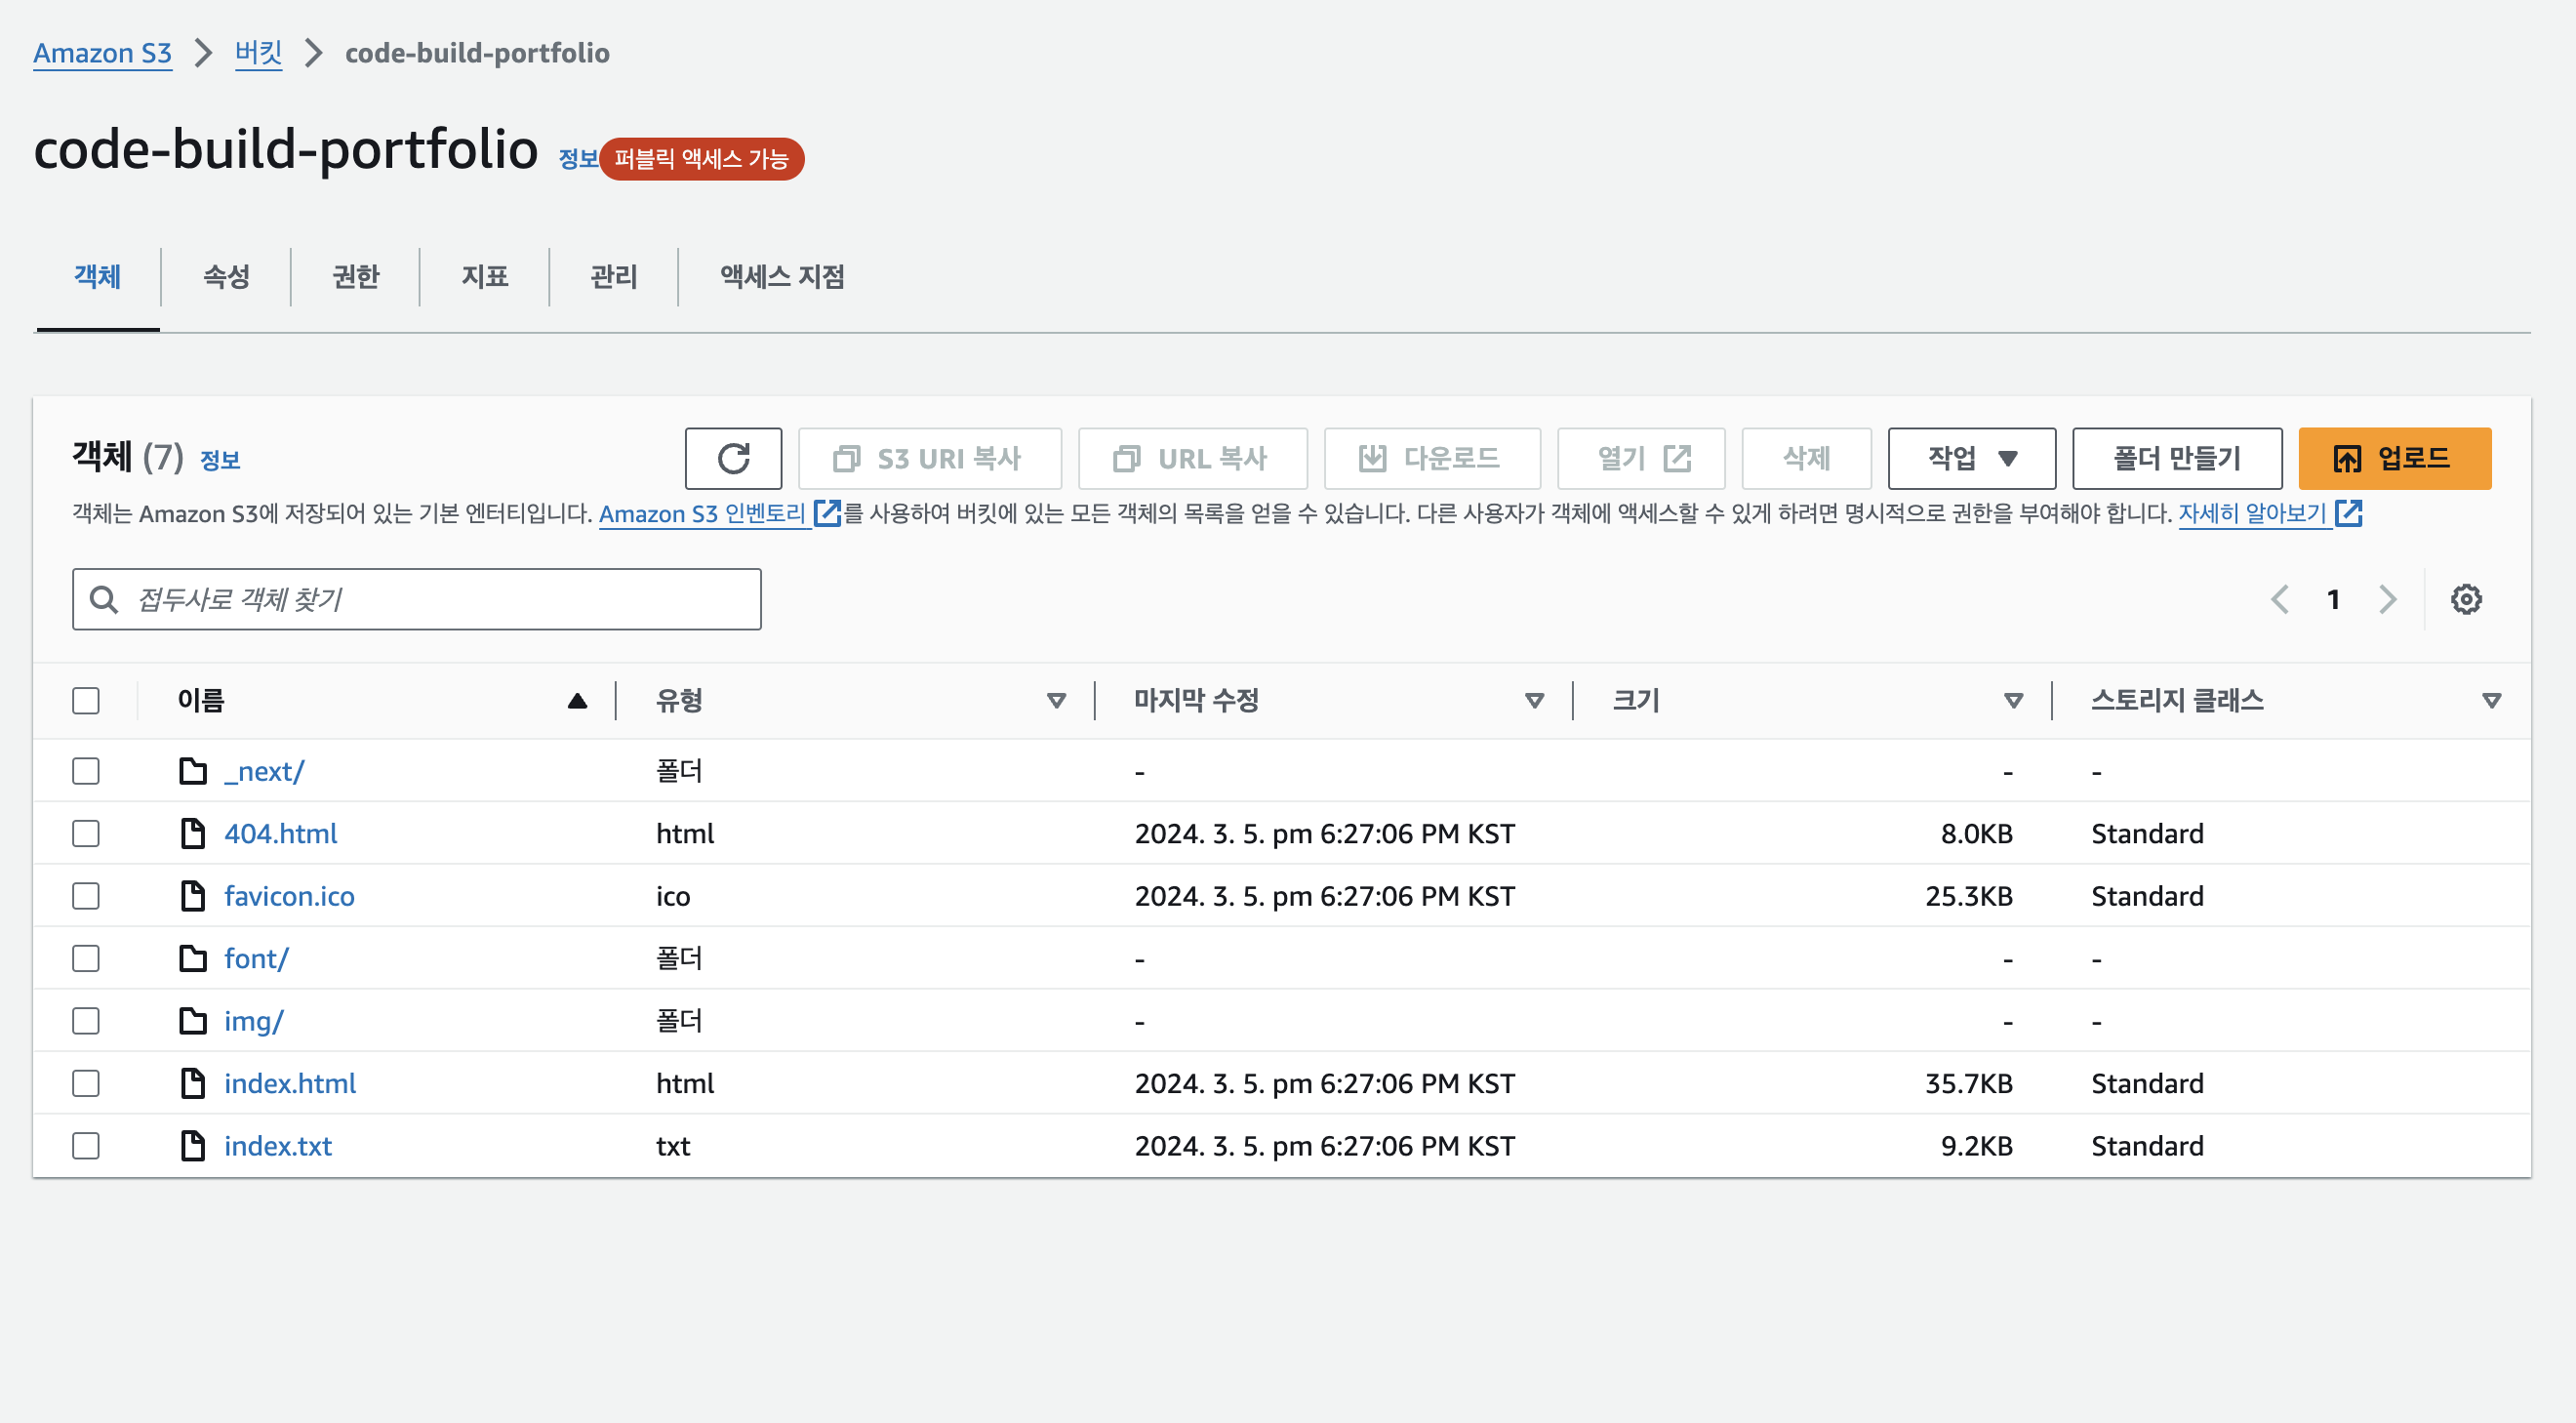The height and width of the screenshot is (1423, 2576).
Task: Open table preferences gear icon
Action: tap(2465, 599)
